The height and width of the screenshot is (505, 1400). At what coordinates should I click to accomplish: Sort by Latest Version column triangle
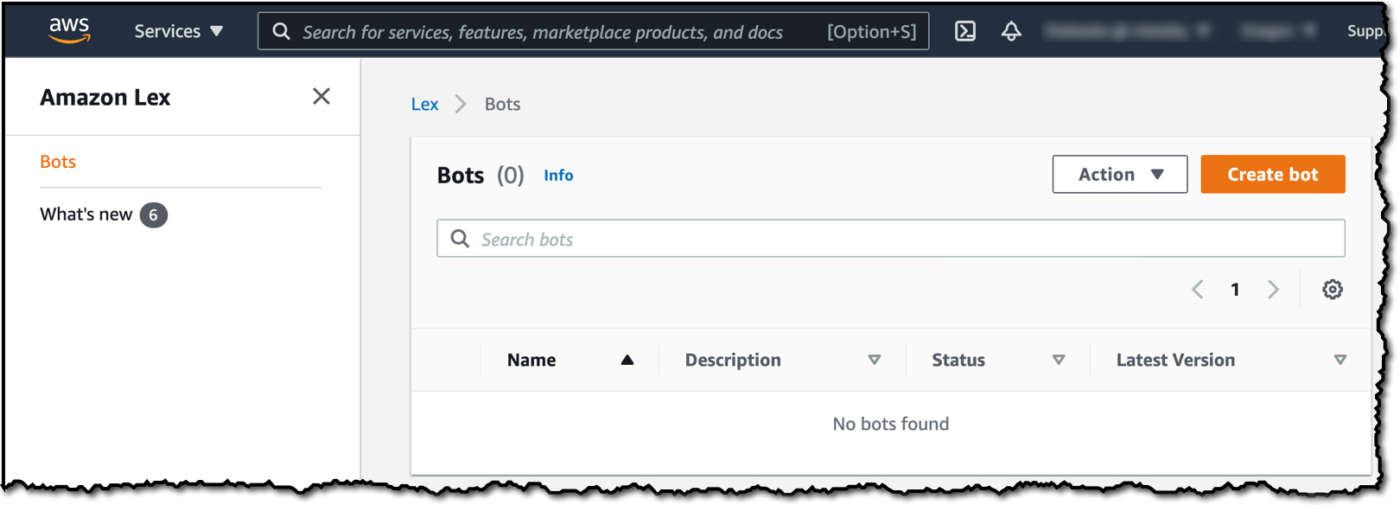pos(1340,360)
